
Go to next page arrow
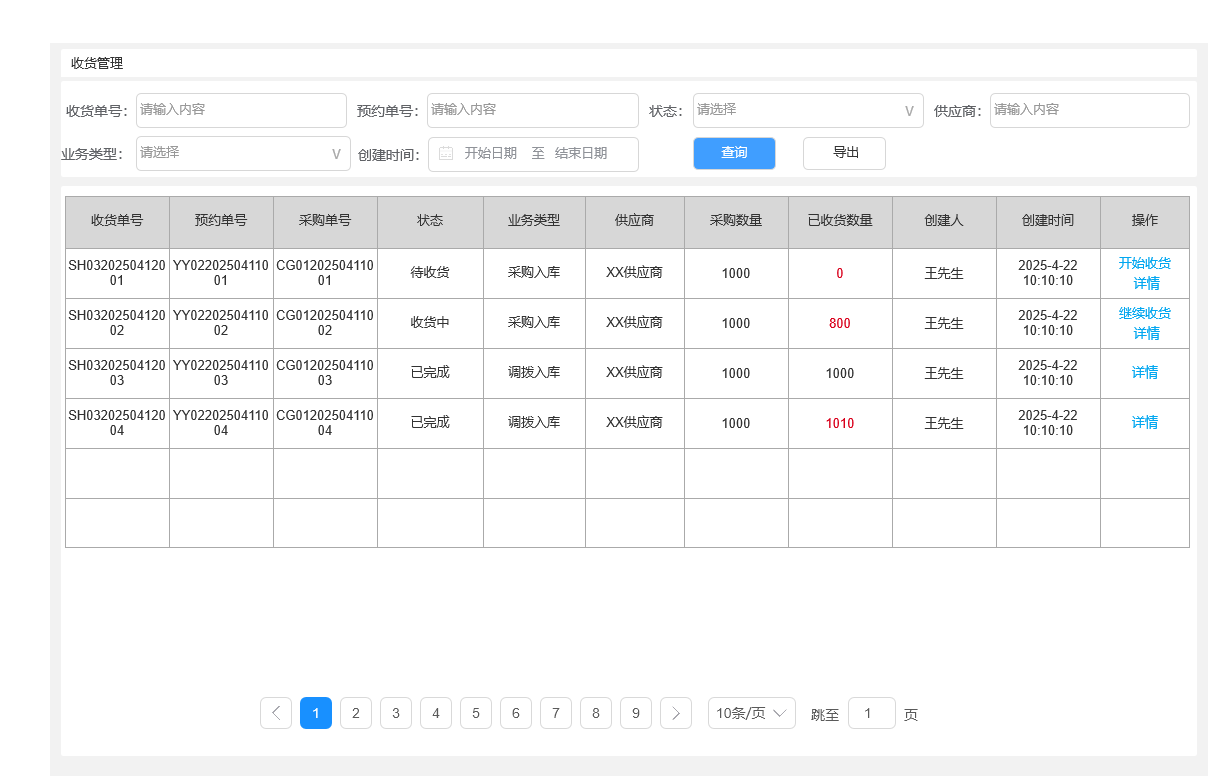[x=676, y=713]
